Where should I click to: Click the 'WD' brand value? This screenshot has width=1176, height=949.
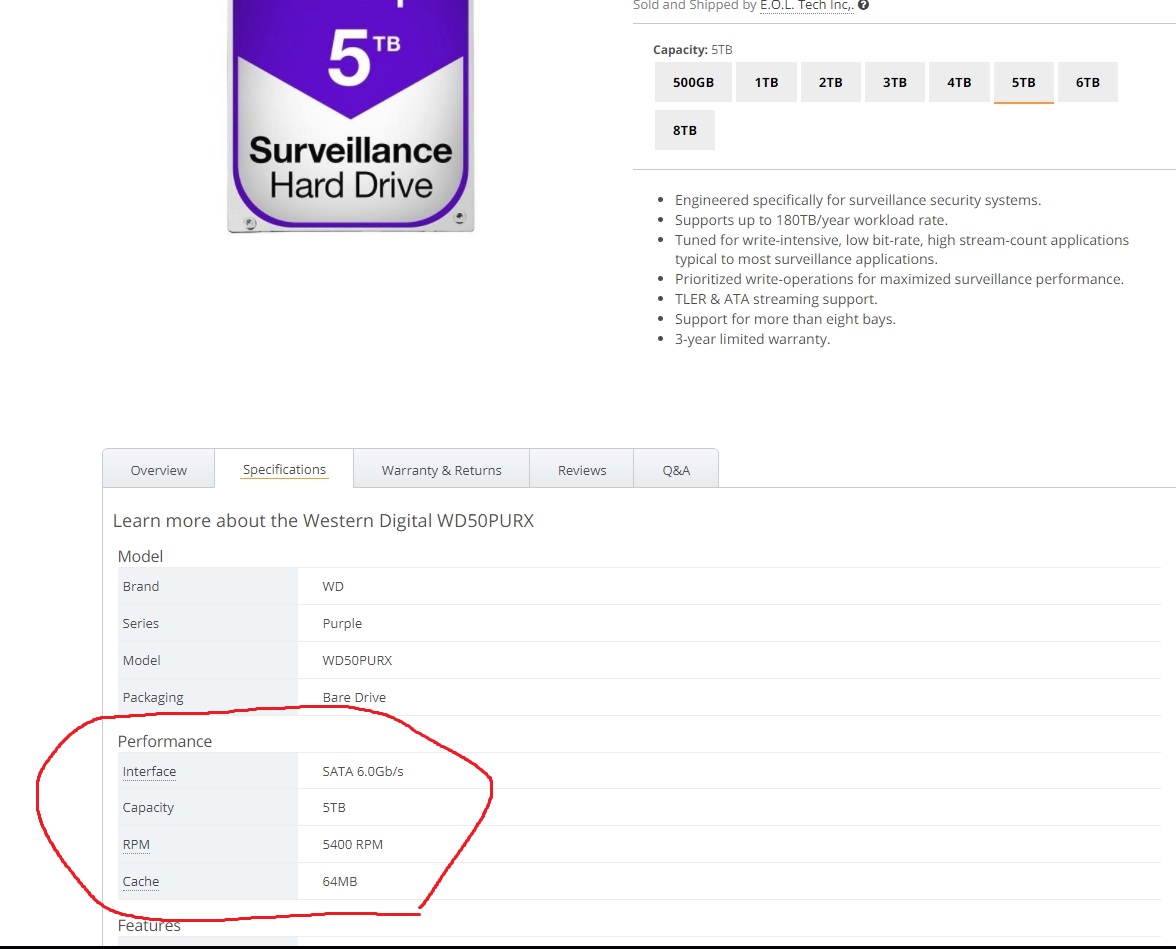333,587
